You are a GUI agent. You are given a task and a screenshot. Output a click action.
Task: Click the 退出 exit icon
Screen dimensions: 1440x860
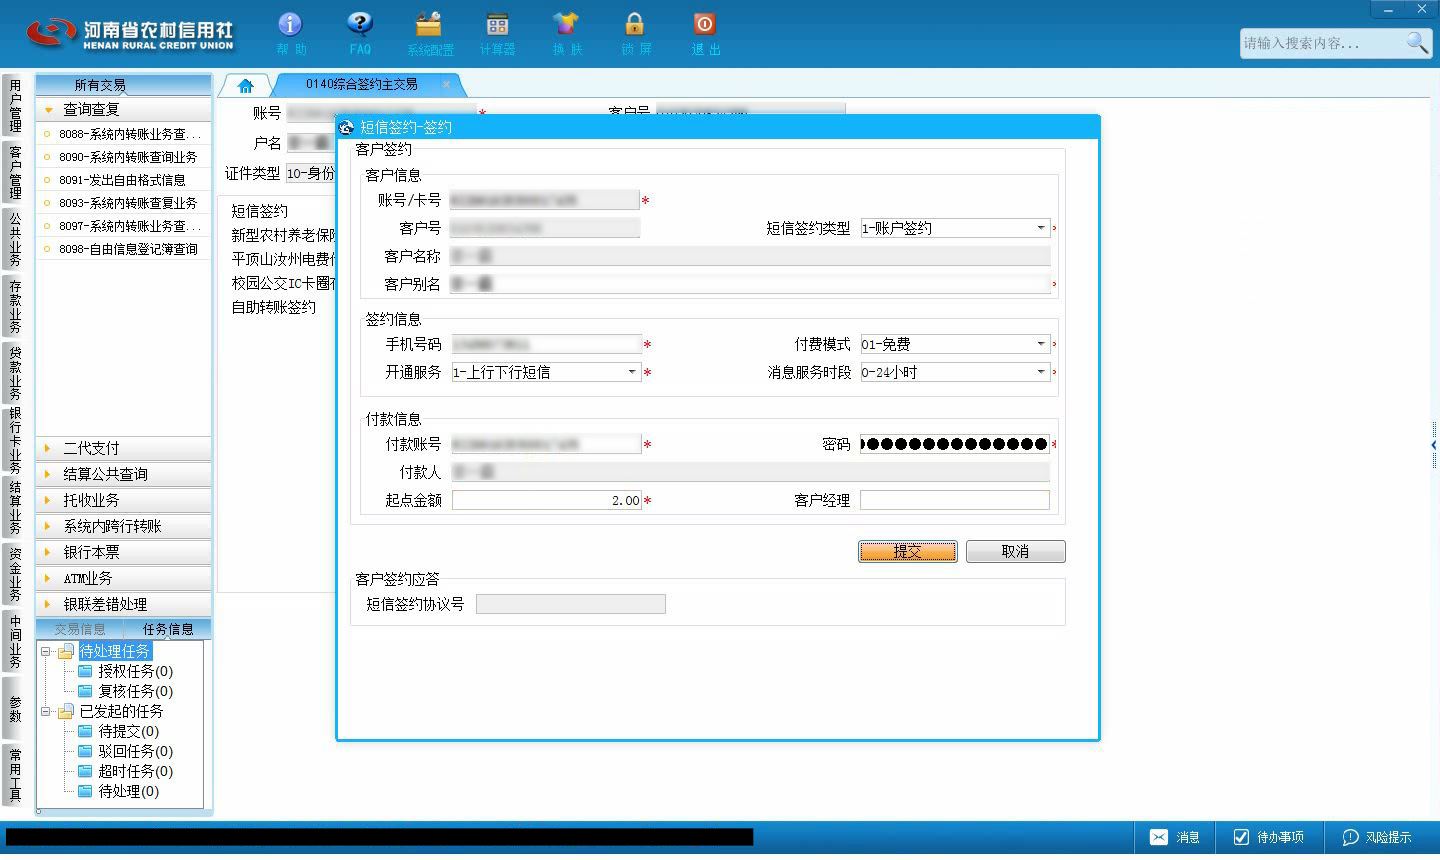point(705,33)
